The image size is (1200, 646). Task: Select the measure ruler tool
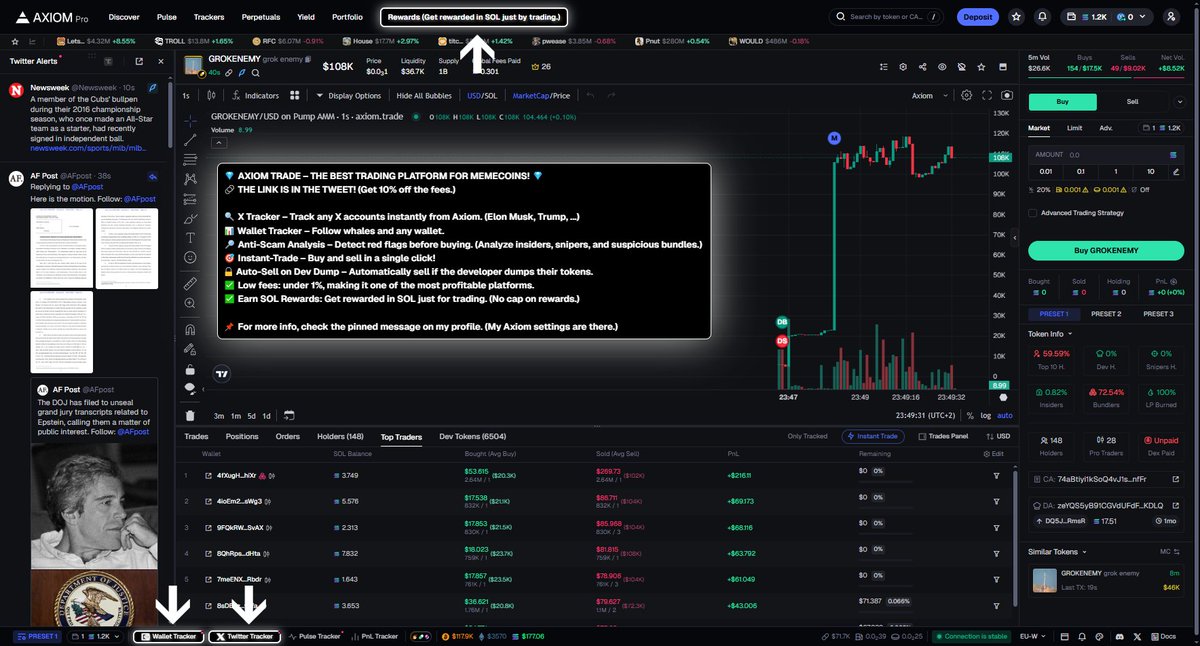pyautogui.click(x=190, y=284)
